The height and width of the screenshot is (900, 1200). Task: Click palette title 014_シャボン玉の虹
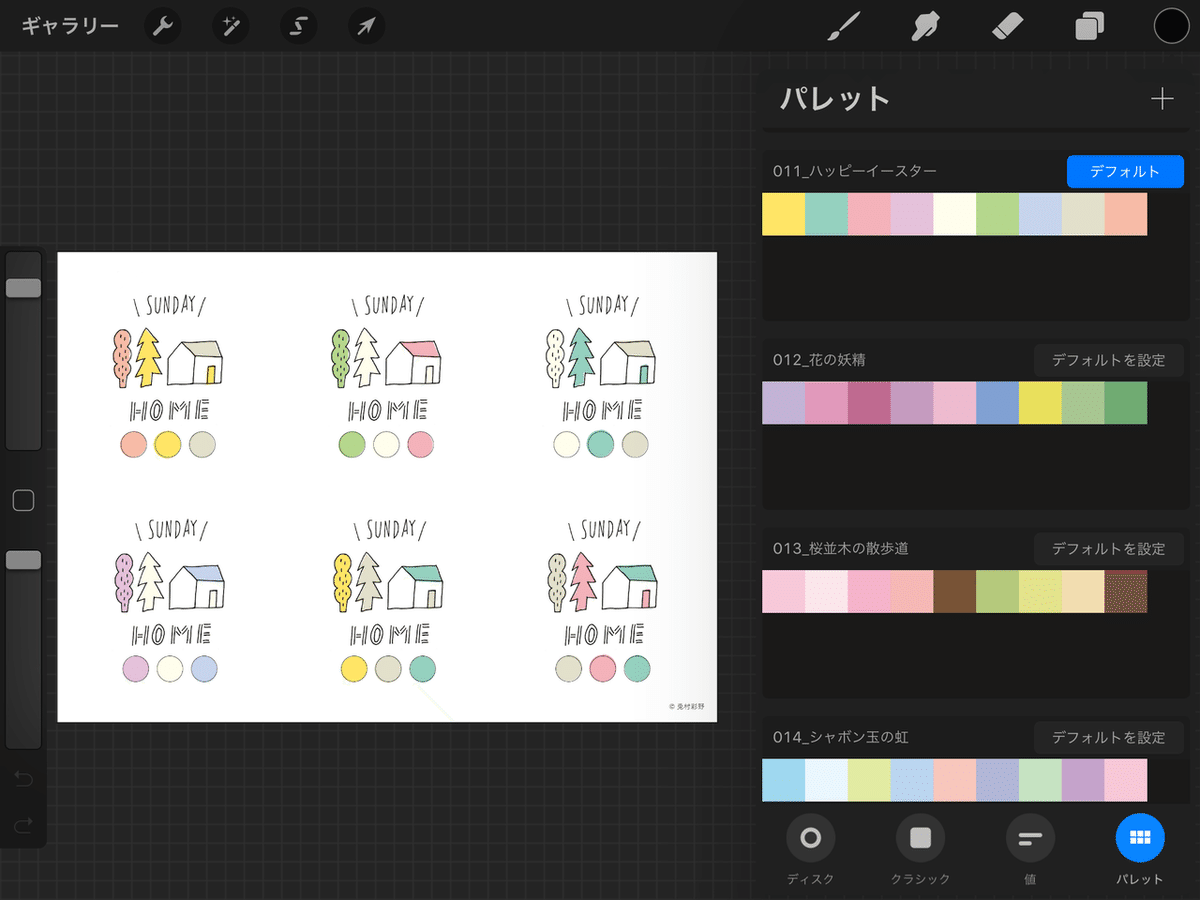pyautogui.click(x=840, y=737)
